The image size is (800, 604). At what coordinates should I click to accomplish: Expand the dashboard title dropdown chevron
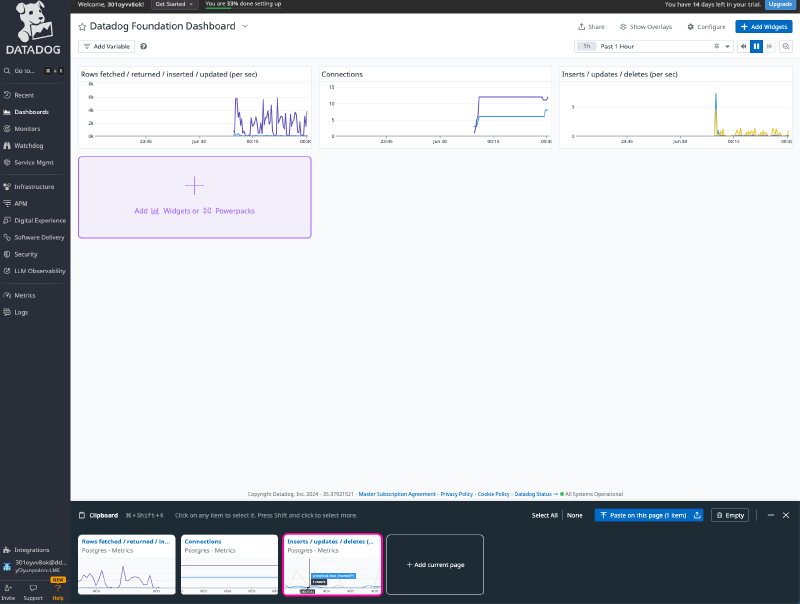[x=245, y=26]
